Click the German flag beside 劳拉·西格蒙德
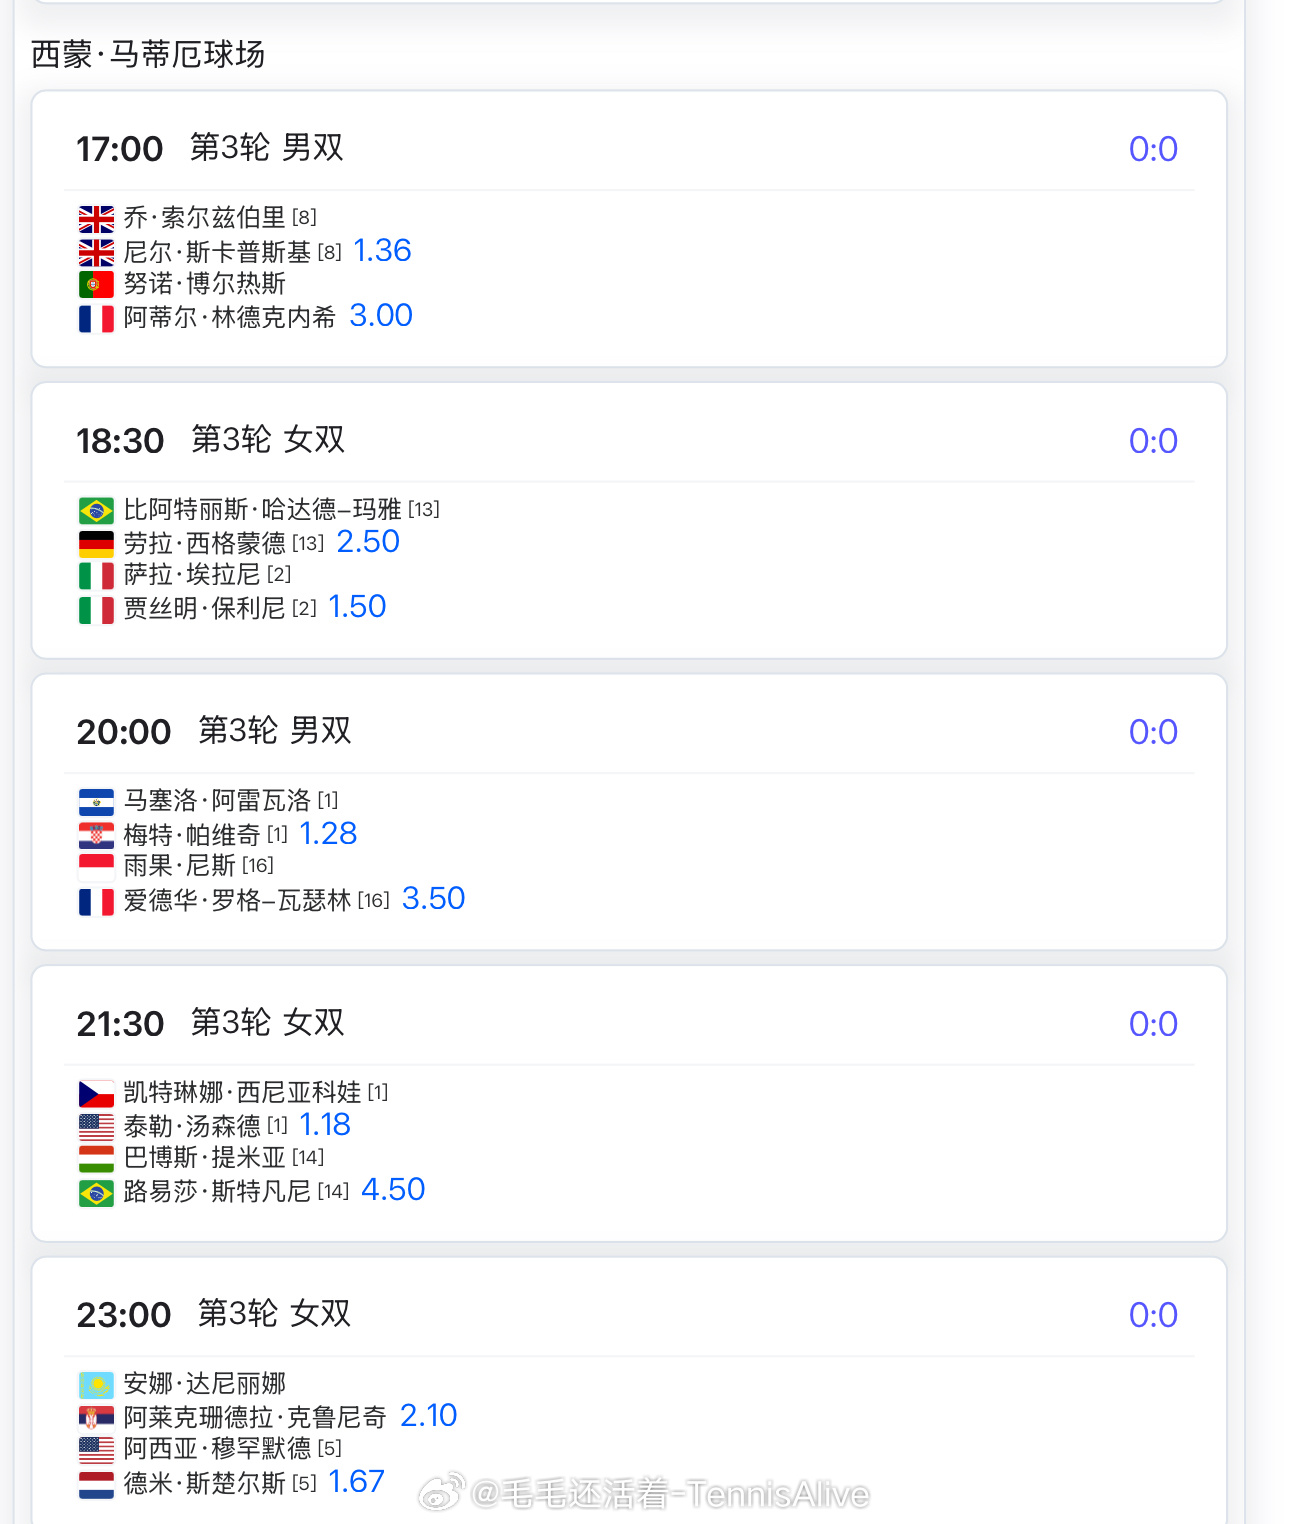The width and height of the screenshot is (1290, 1524). pos(96,544)
